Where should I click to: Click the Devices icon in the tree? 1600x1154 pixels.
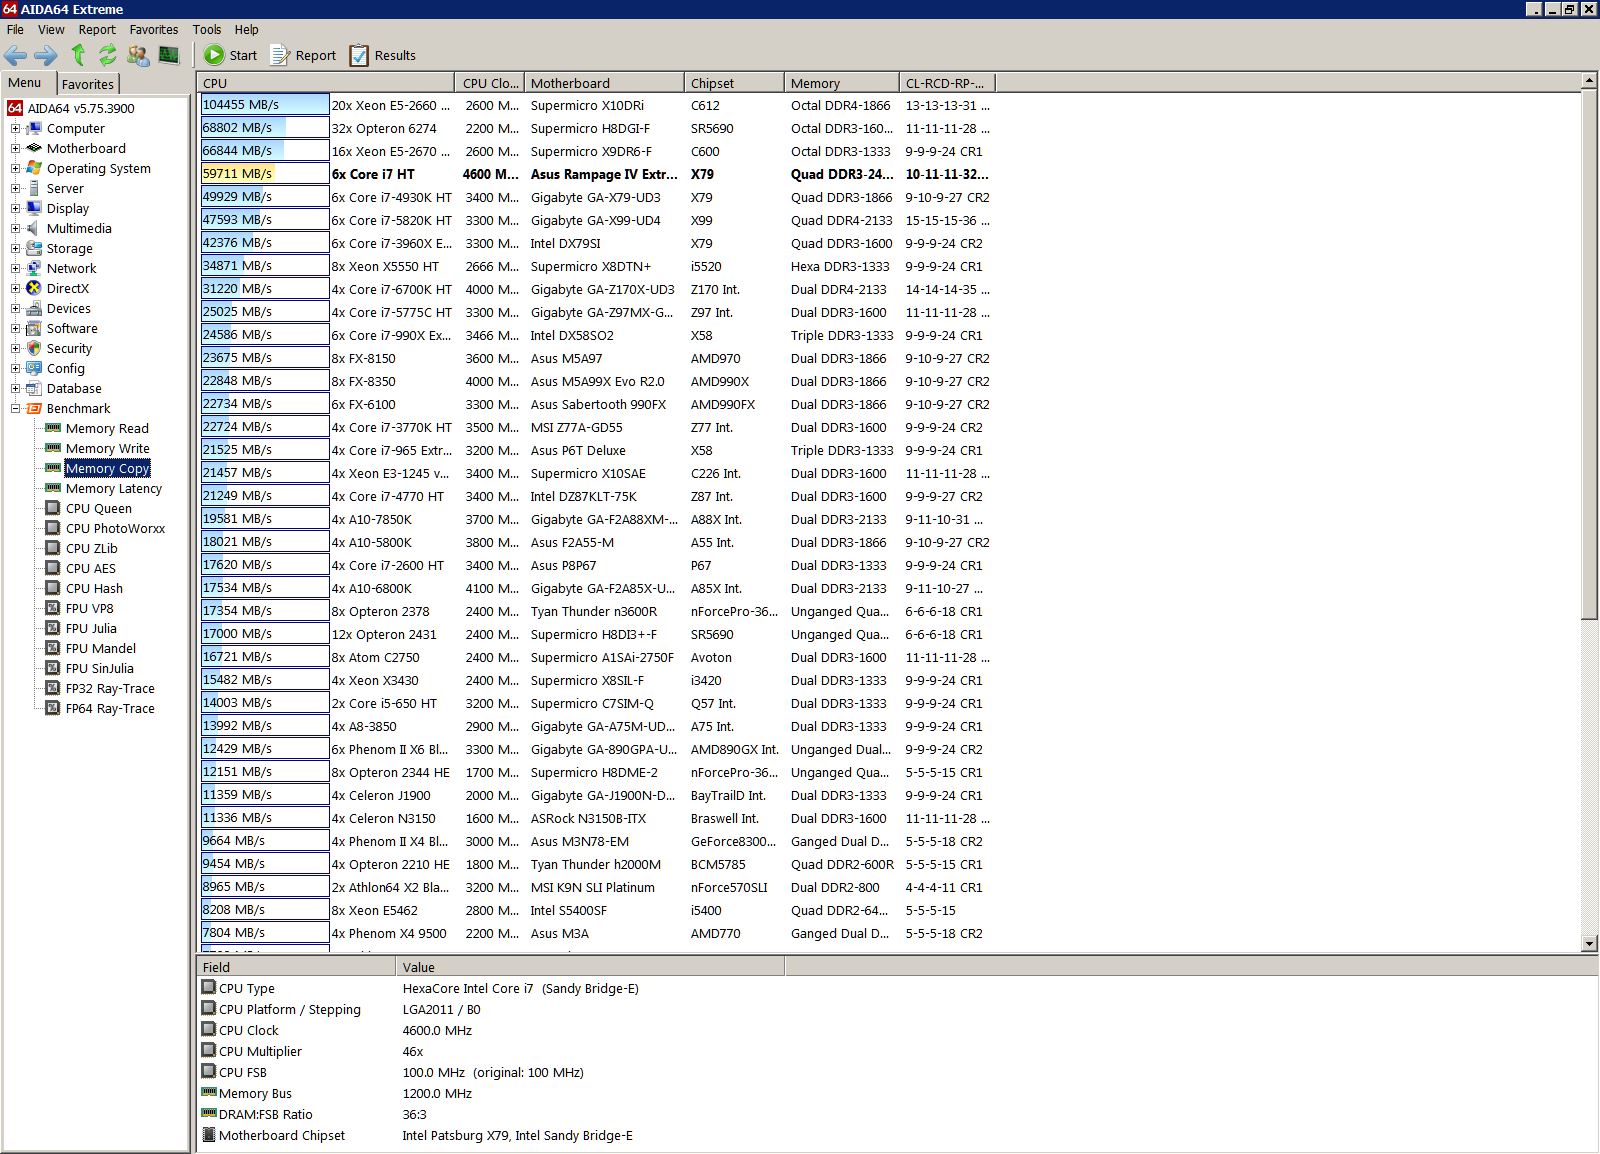pos(34,308)
